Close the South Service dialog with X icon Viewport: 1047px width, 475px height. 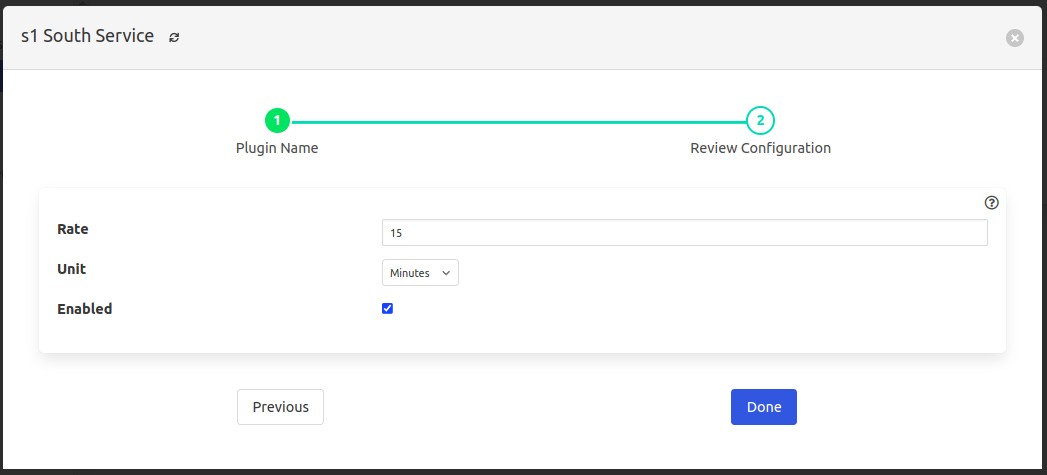(1014, 38)
